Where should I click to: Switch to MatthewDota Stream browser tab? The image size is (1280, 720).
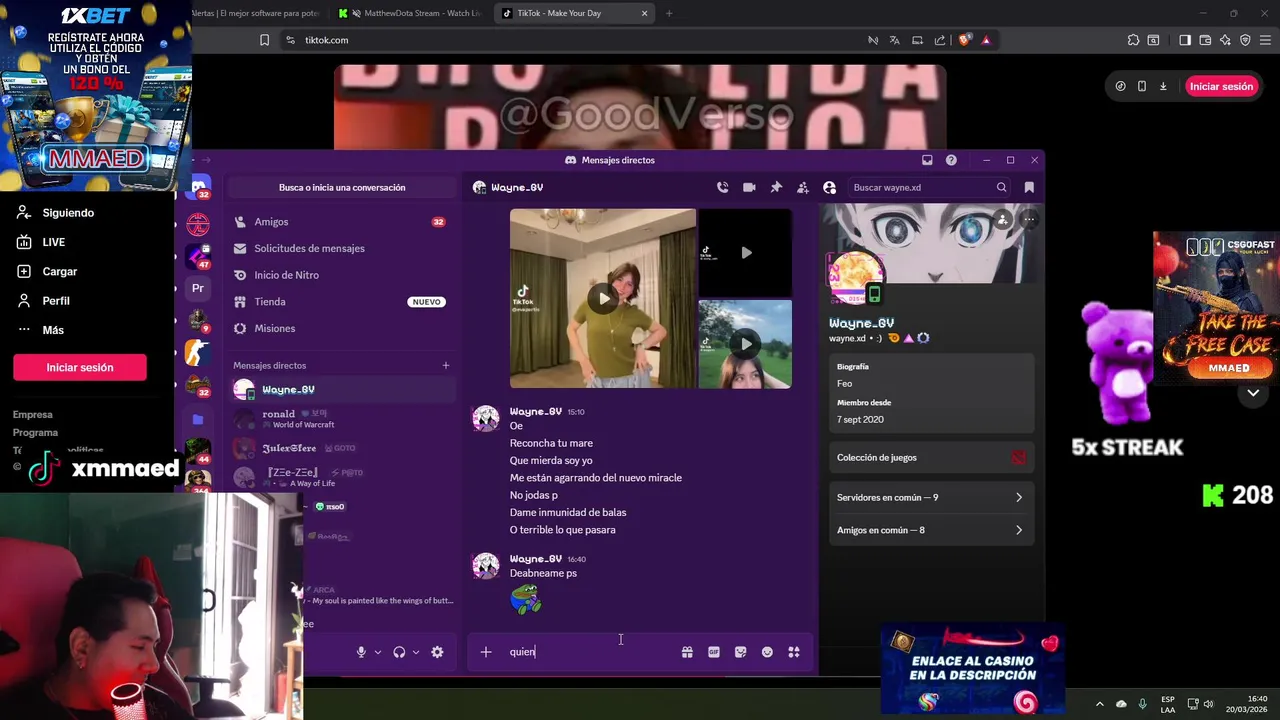point(410,13)
